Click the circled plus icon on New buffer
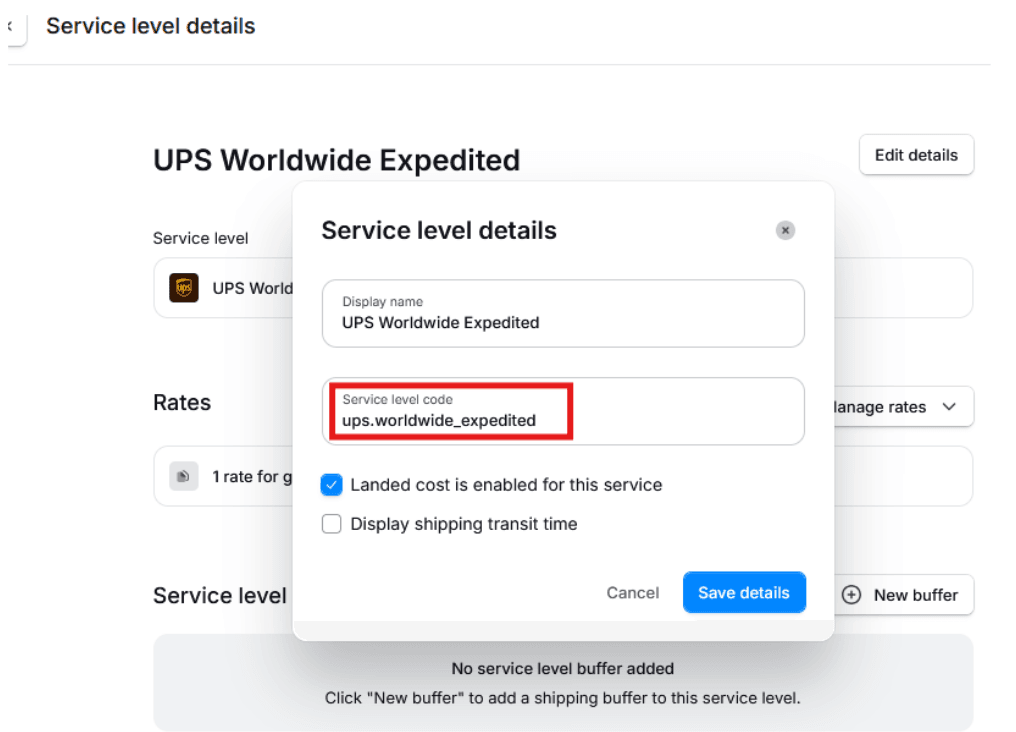 (851, 595)
